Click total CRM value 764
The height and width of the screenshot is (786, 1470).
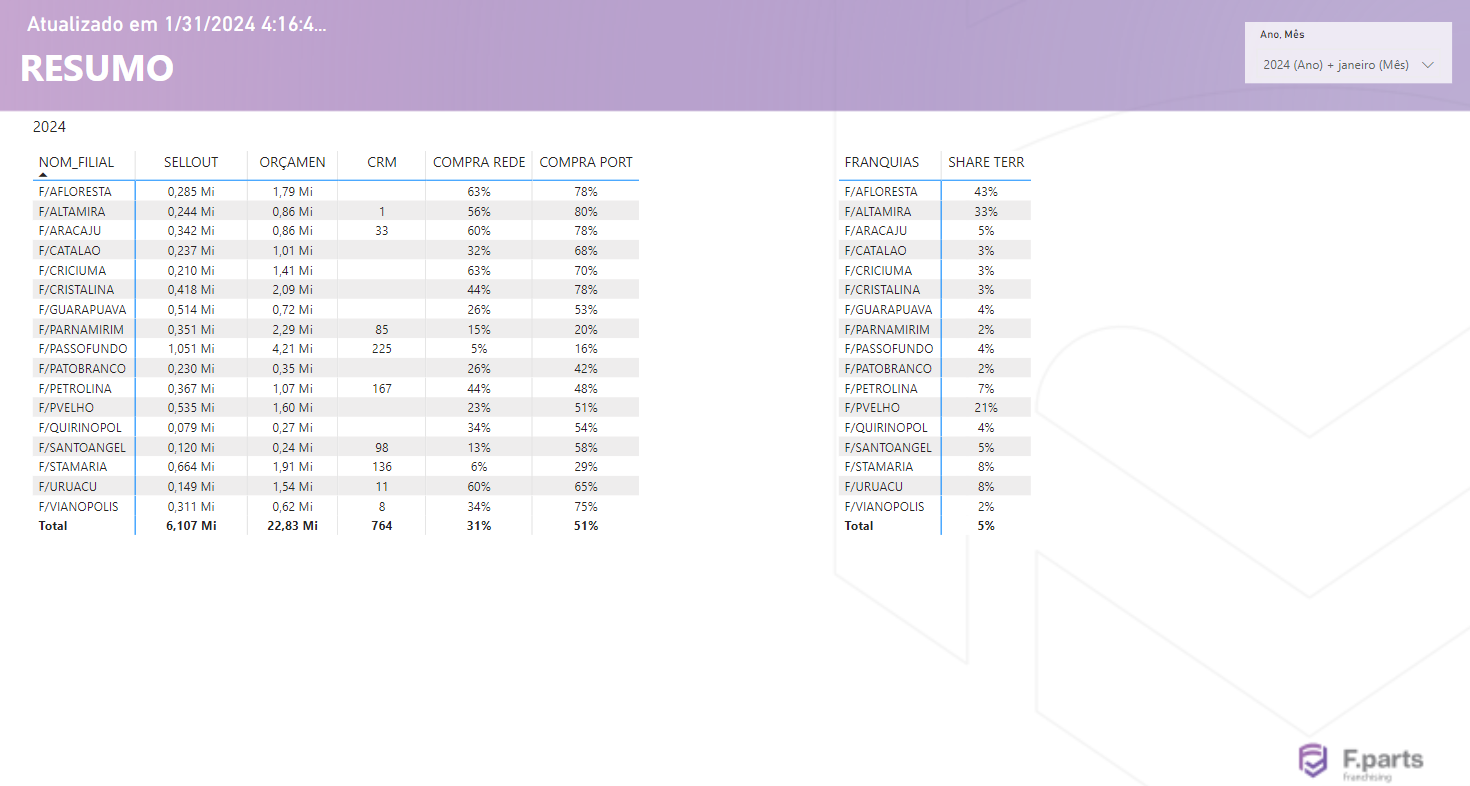[382, 525]
